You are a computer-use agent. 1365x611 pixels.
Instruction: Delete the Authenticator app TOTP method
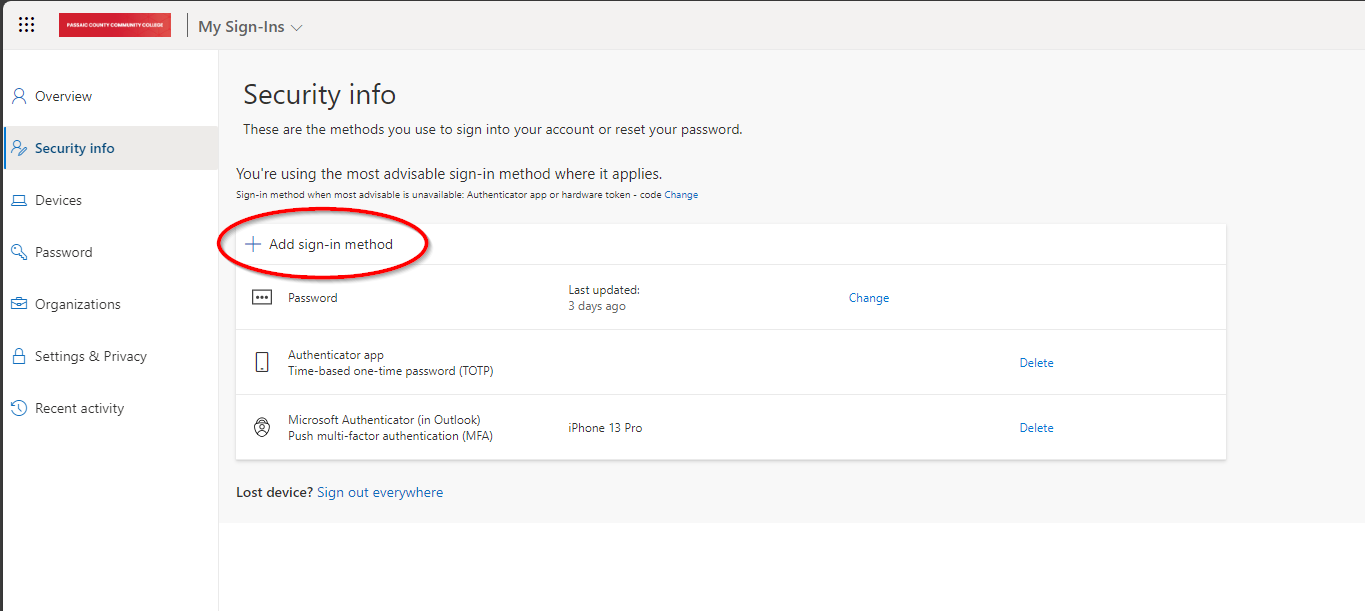point(1036,363)
